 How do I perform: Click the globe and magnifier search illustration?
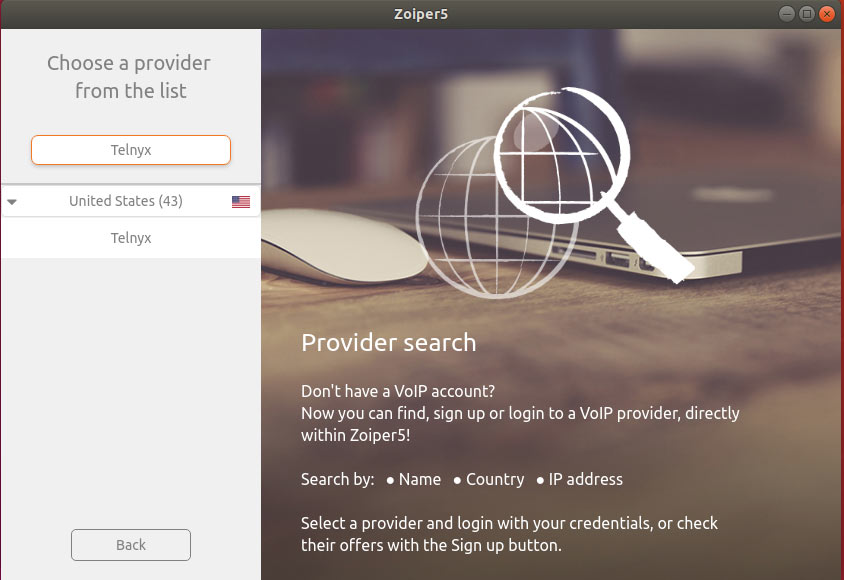pyautogui.click(x=554, y=192)
